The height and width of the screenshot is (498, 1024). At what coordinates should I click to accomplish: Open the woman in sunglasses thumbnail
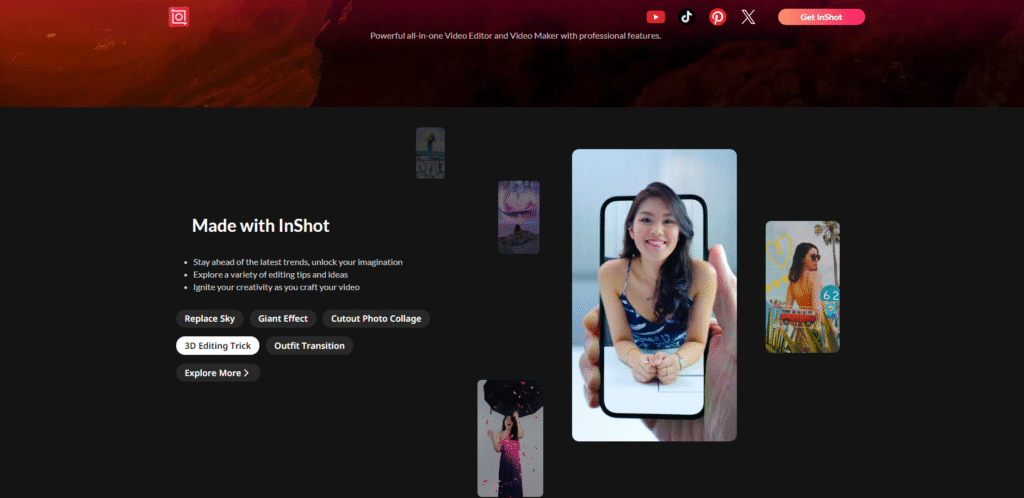coord(802,287)
